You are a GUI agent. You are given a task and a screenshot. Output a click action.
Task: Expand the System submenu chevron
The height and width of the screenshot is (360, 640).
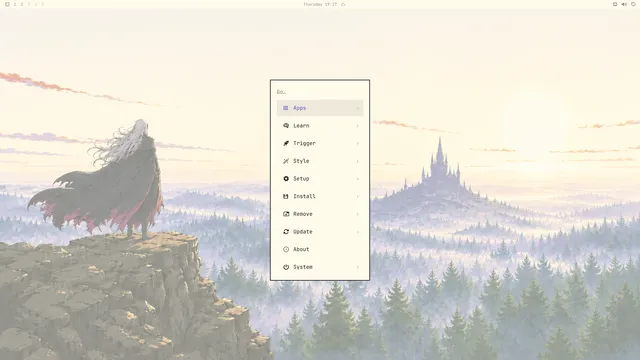pyautogui.click(x=358, y=267)
